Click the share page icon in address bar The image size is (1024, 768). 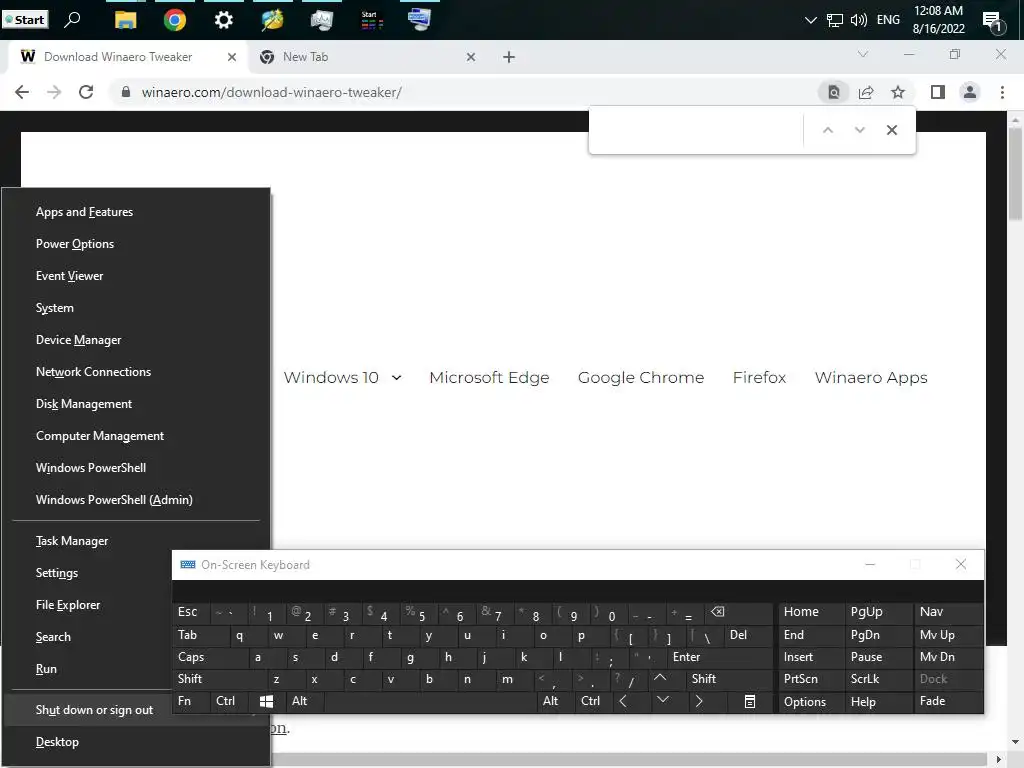(x=866, y=92)
